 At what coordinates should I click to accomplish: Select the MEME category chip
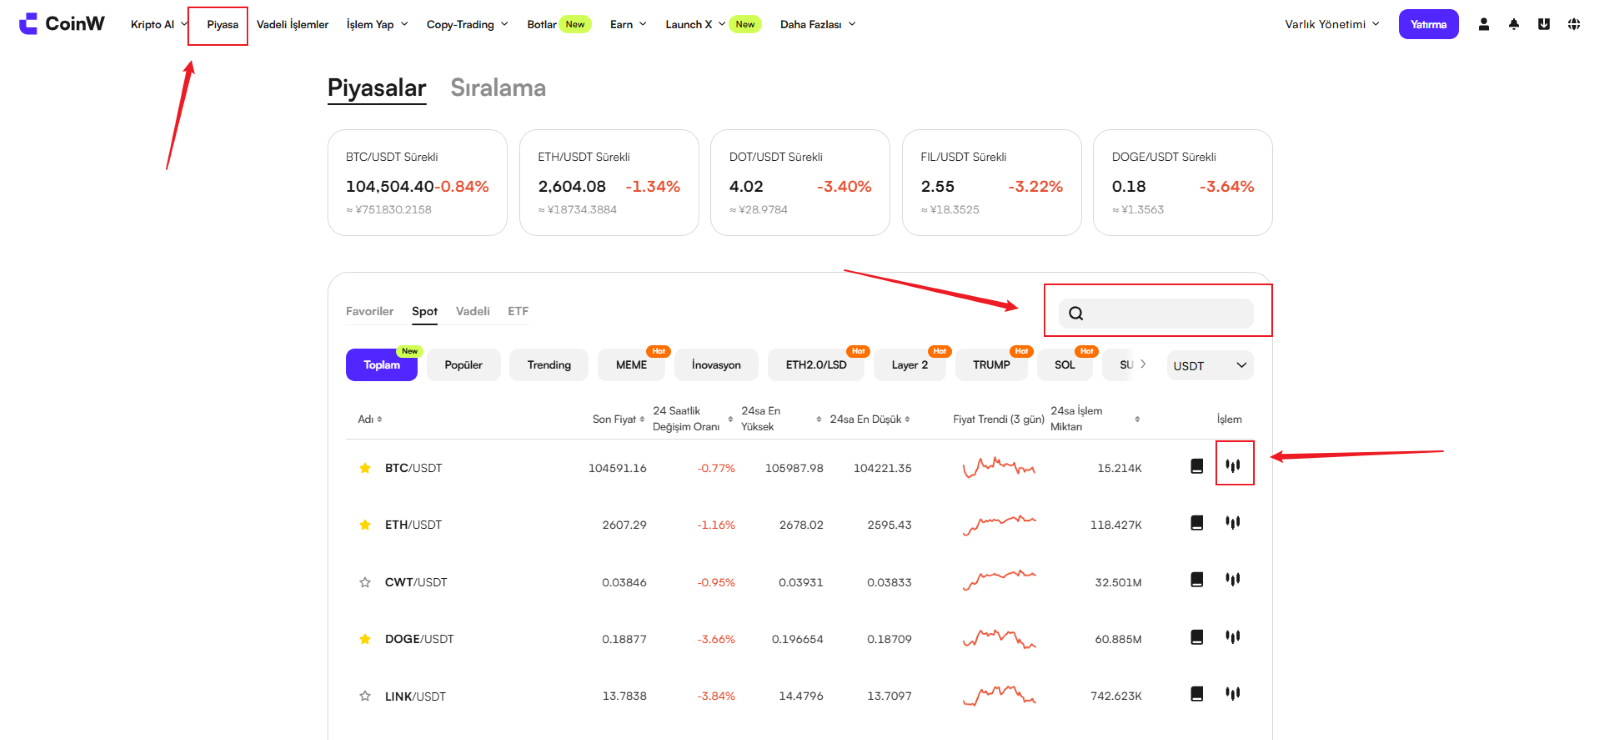pos(632,365)
